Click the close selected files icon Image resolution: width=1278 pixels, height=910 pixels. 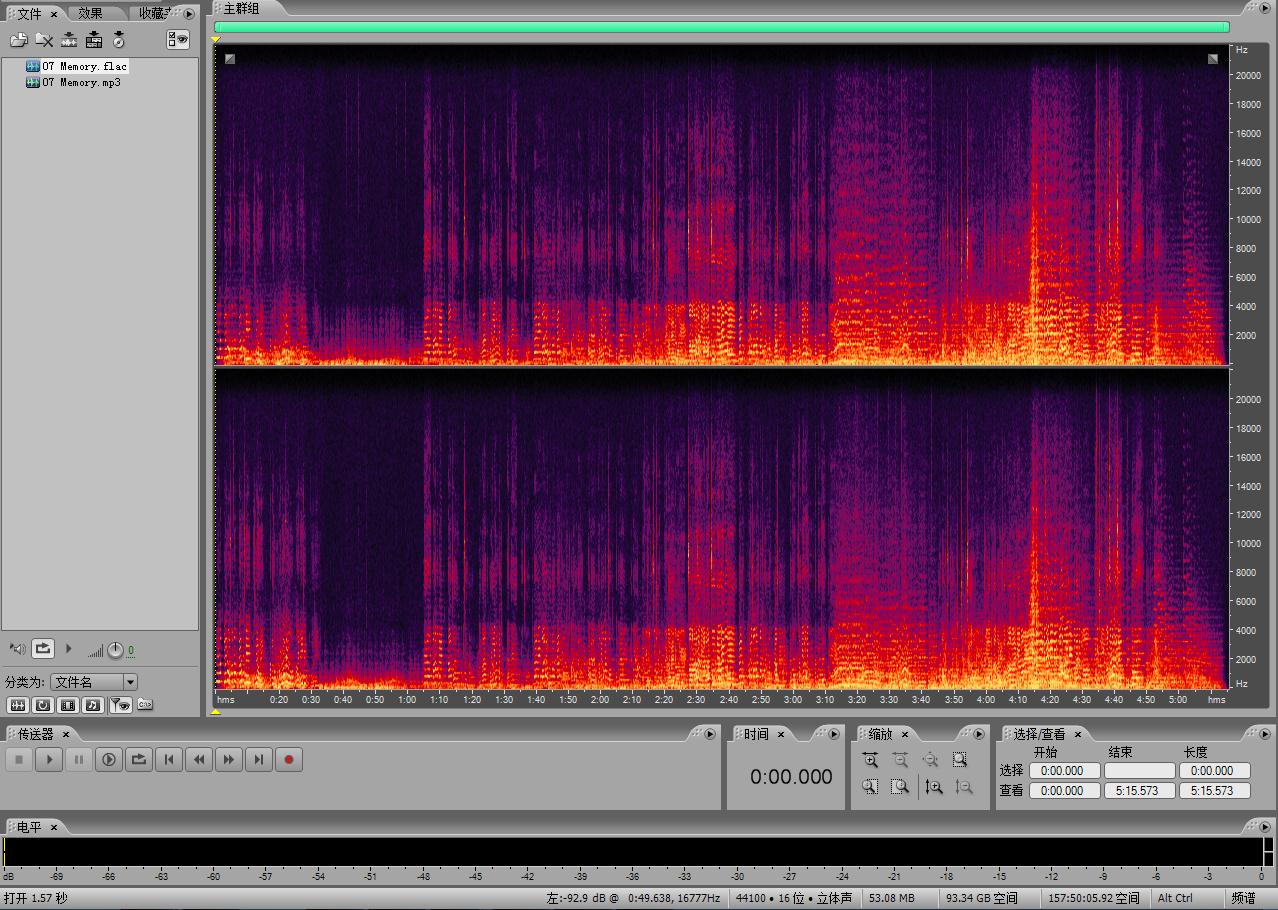[44, 40]
